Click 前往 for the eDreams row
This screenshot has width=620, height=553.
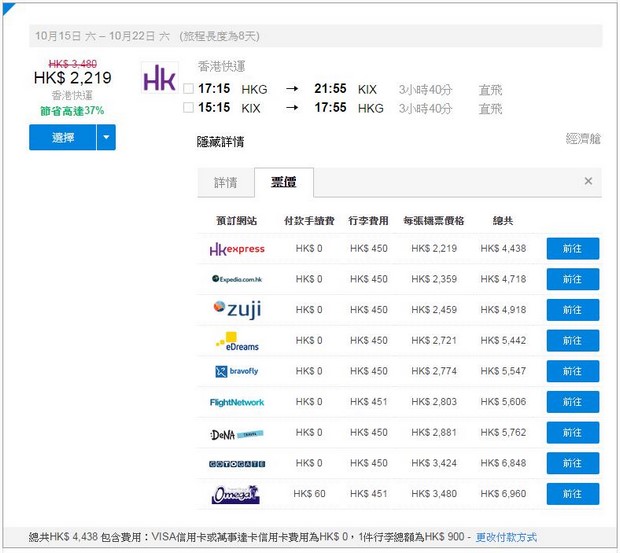[x=573, y=340]
